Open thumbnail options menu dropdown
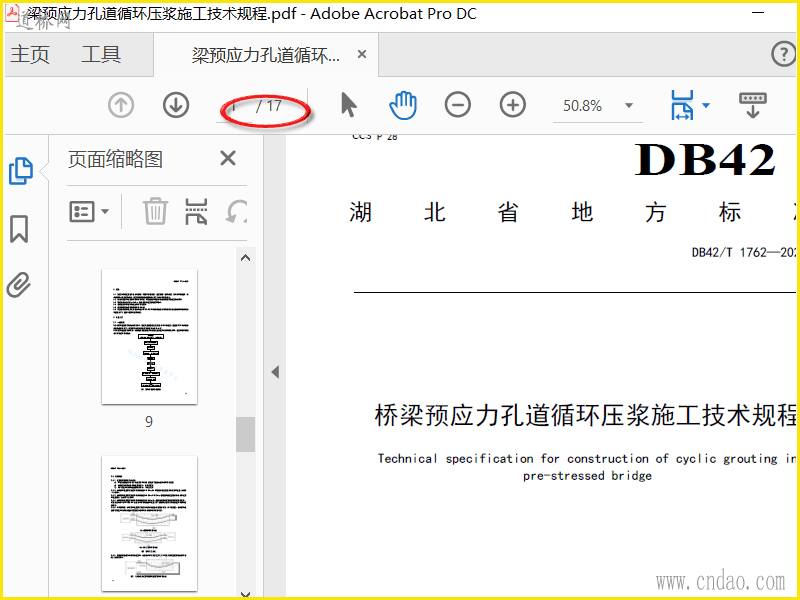Screen dimensions: 800x600 pos(89,211)
